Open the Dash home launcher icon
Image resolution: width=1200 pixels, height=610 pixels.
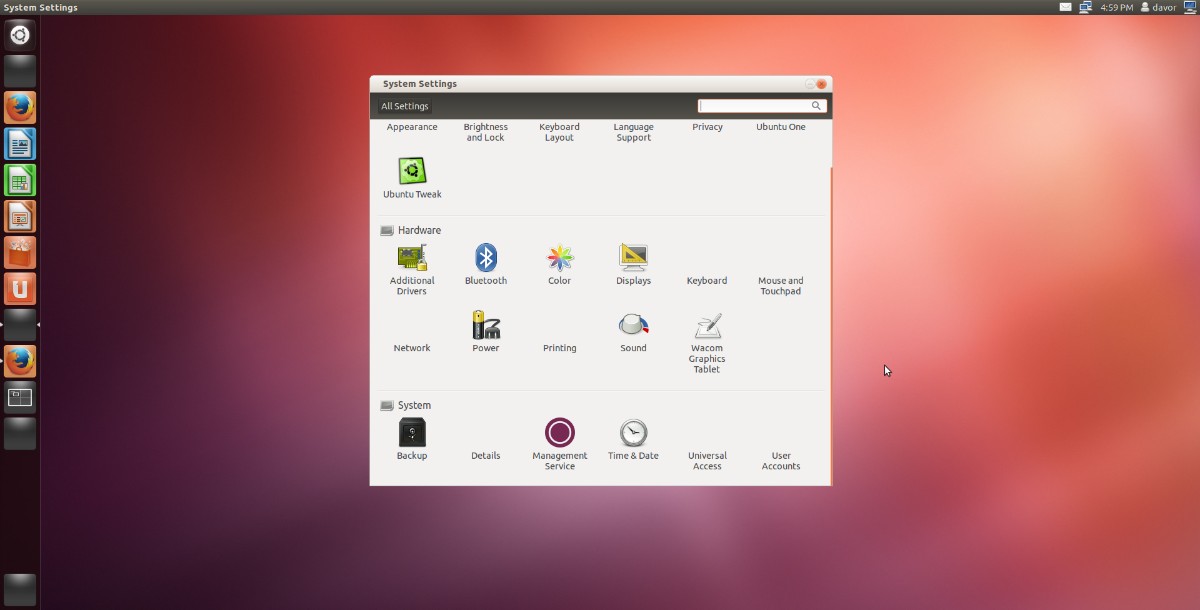20,35
